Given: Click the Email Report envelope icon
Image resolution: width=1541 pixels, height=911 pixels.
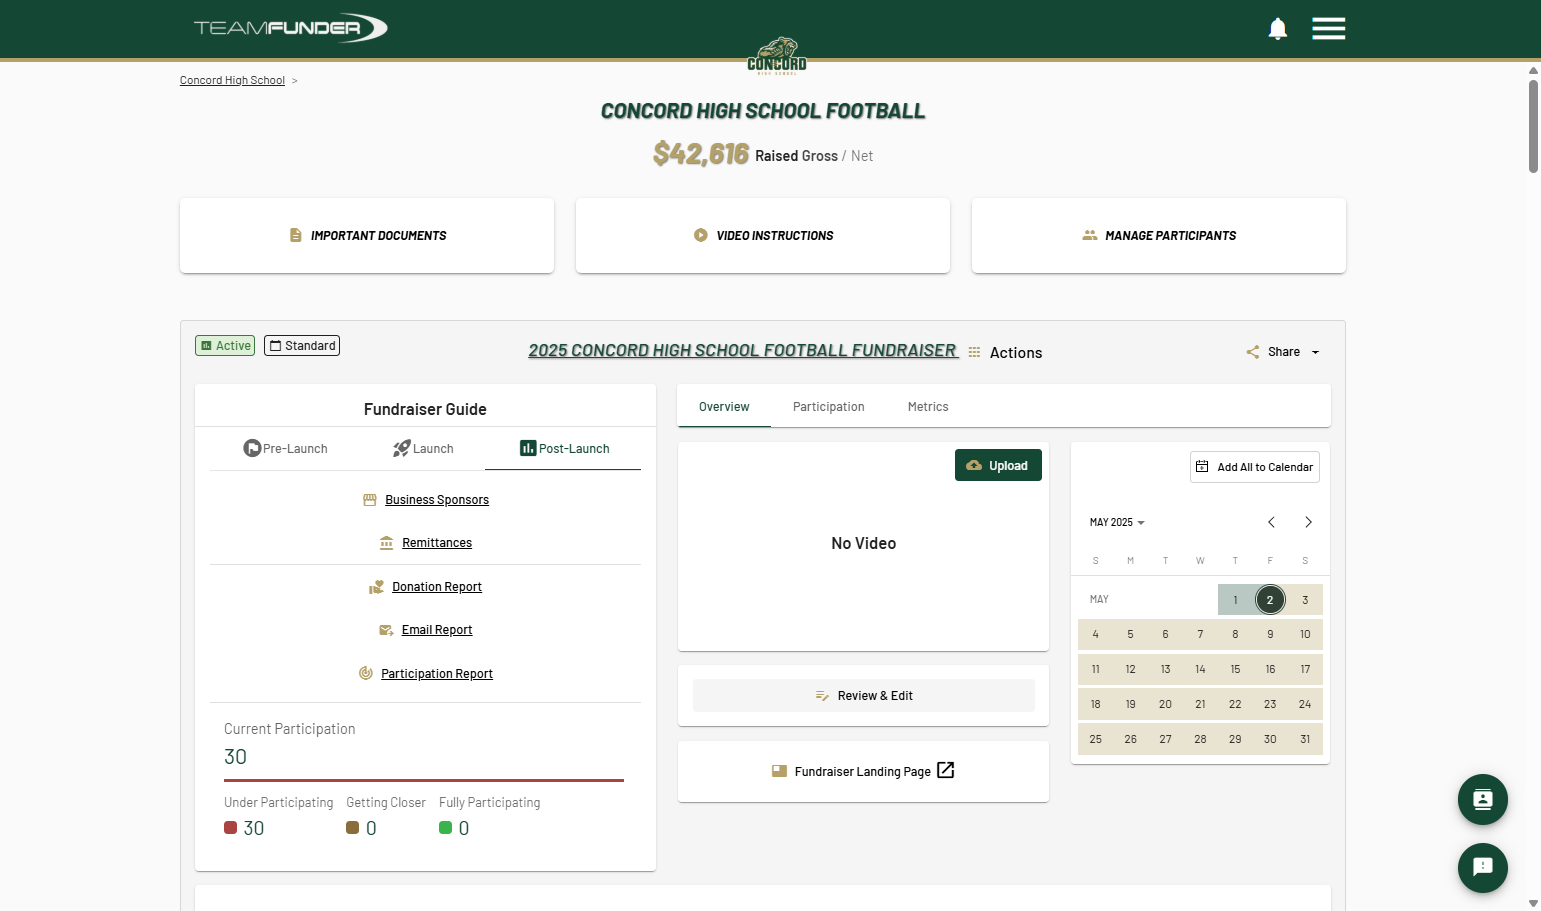Looking at the screenshot, I should [x=386, y=630].
